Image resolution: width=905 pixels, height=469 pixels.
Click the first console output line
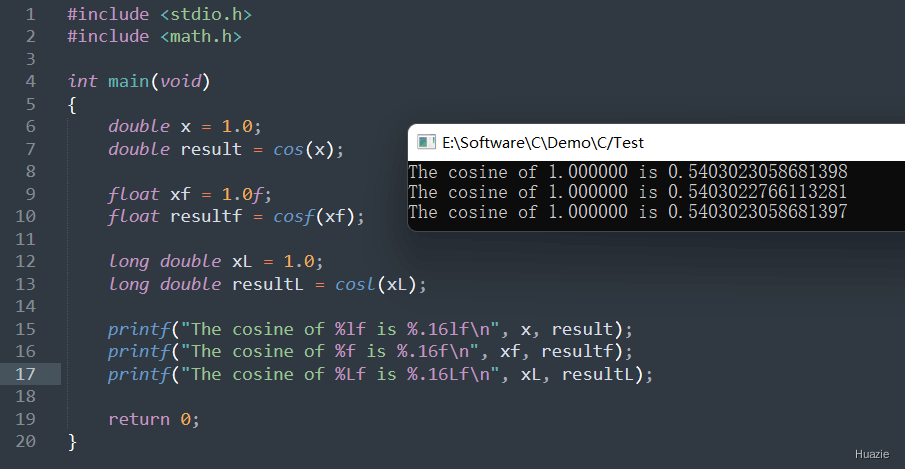pos(628,172)
